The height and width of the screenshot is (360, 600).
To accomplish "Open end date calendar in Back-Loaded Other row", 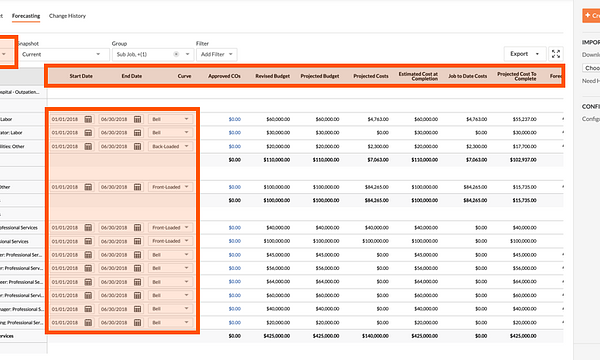I will point(137,147).
